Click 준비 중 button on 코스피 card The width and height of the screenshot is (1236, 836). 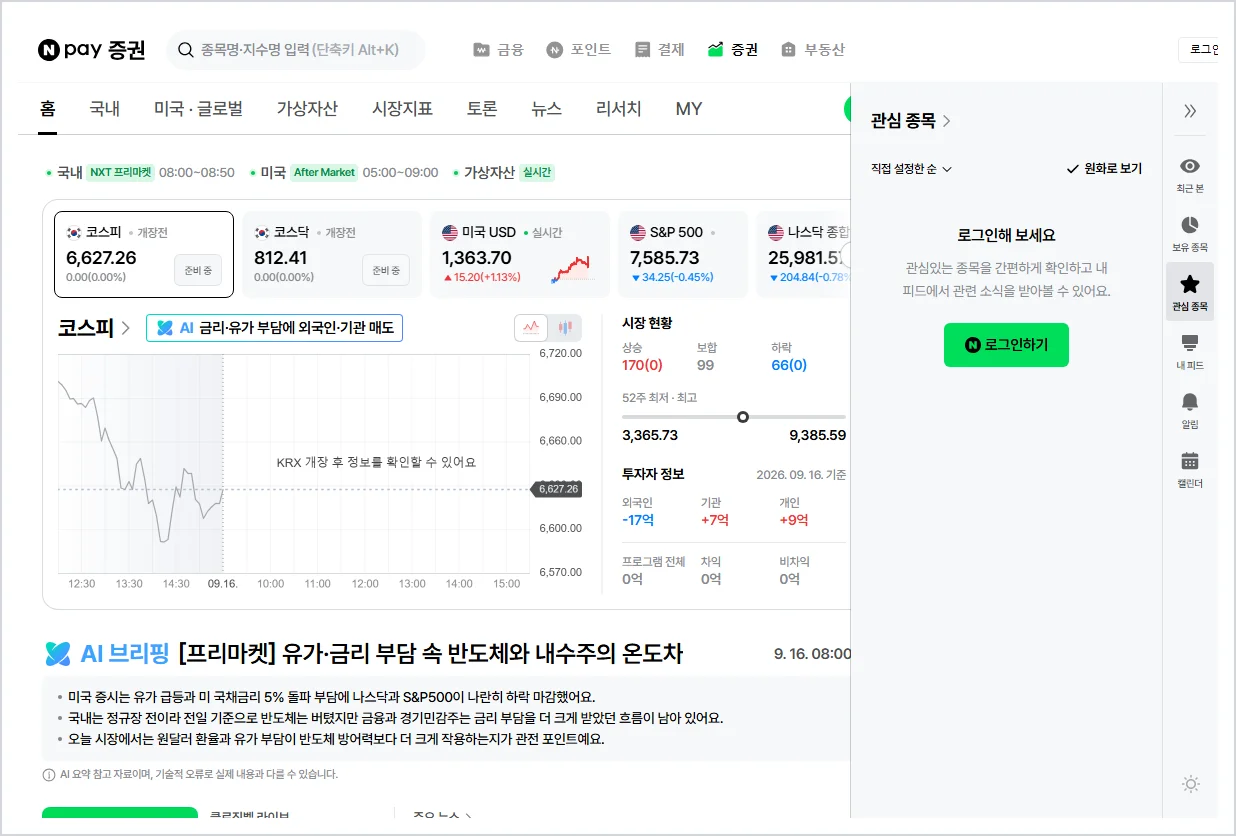tap(198, 270)
